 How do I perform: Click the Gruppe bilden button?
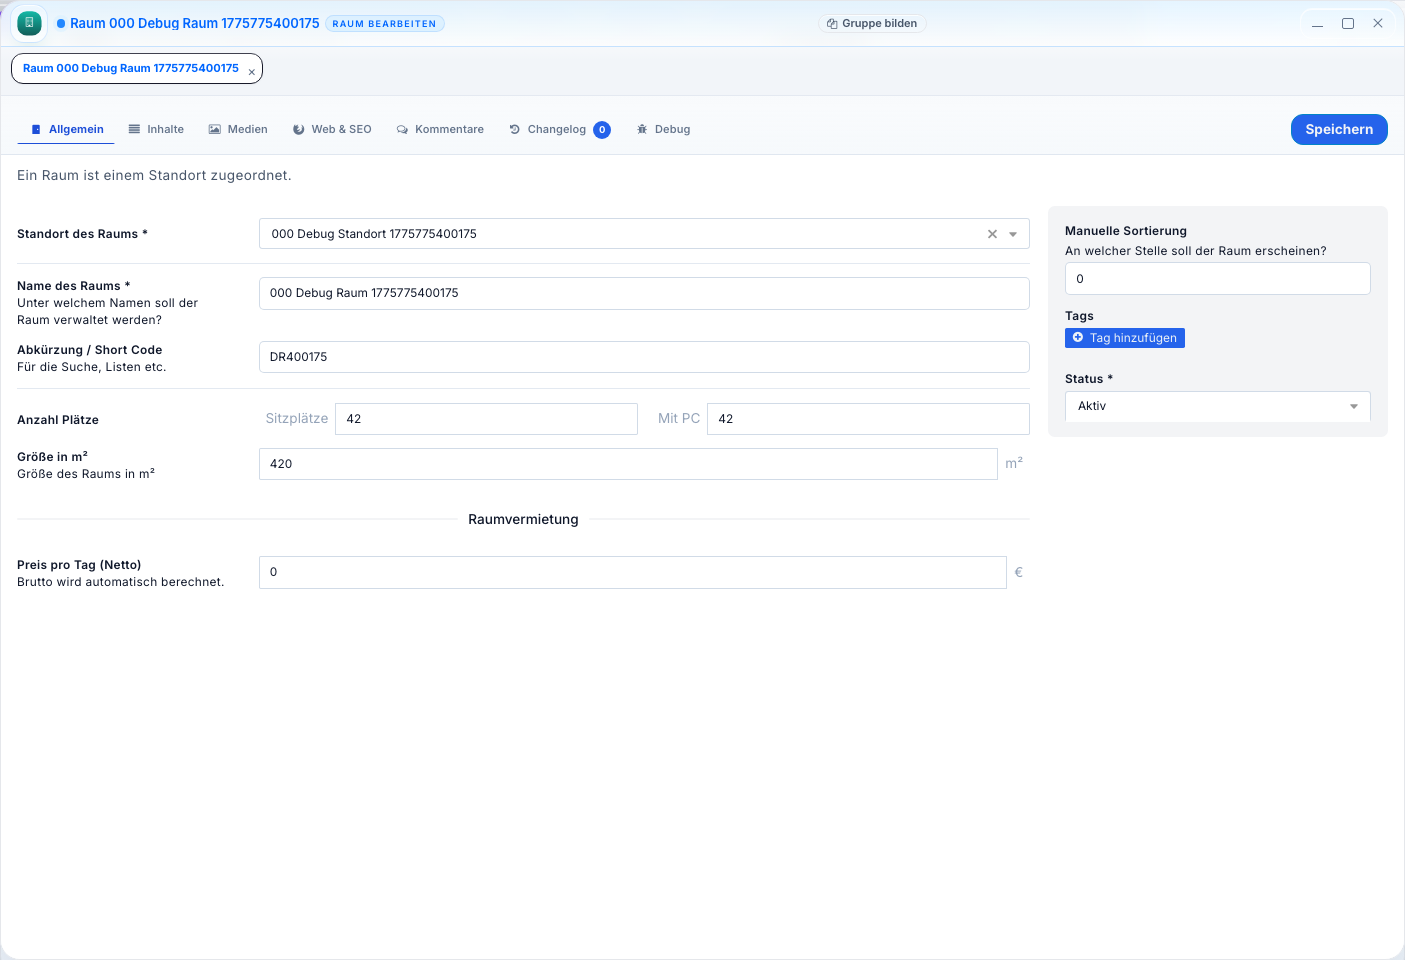[872, 23]
